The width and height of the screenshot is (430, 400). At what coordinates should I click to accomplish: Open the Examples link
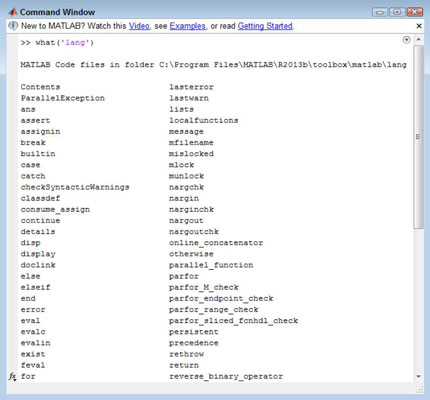tap(187, 26)
